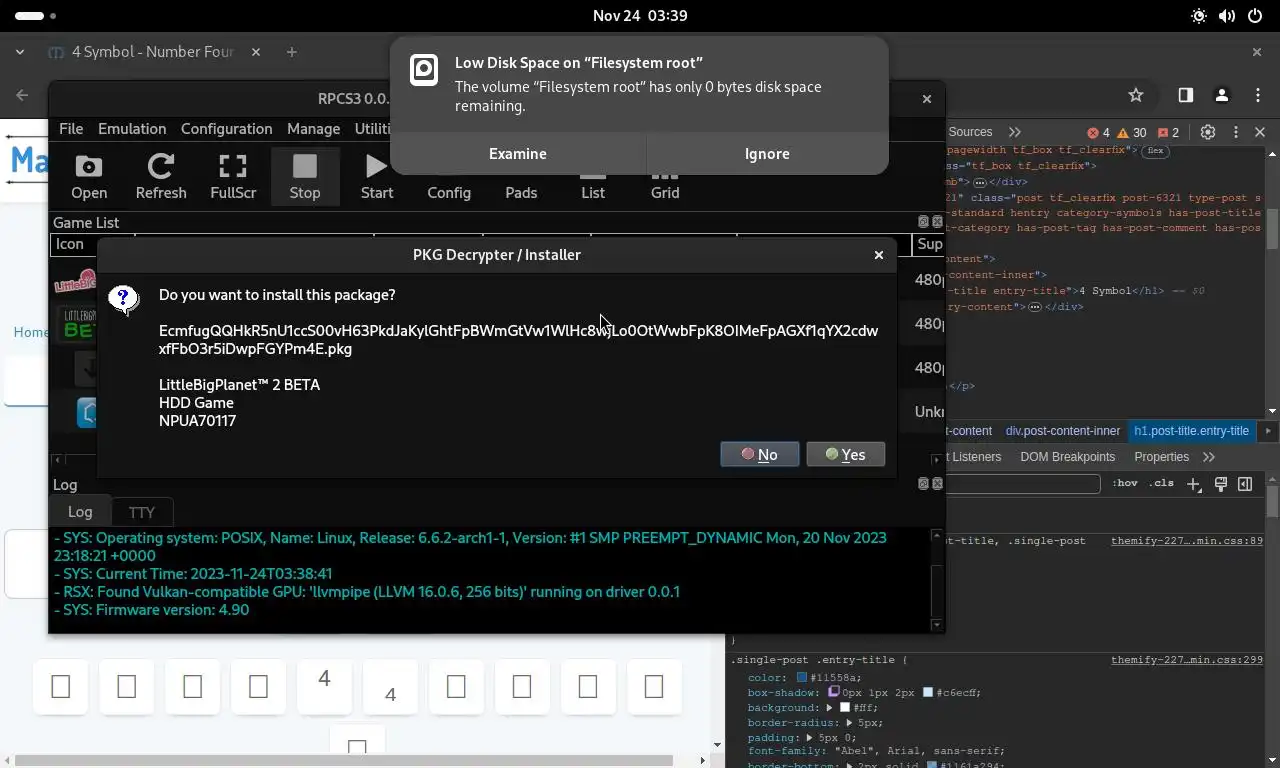The width and height of the screenshot is (1280, 768).
Task: Bookmark the page with the star icon
Action: coord(1136,95)
